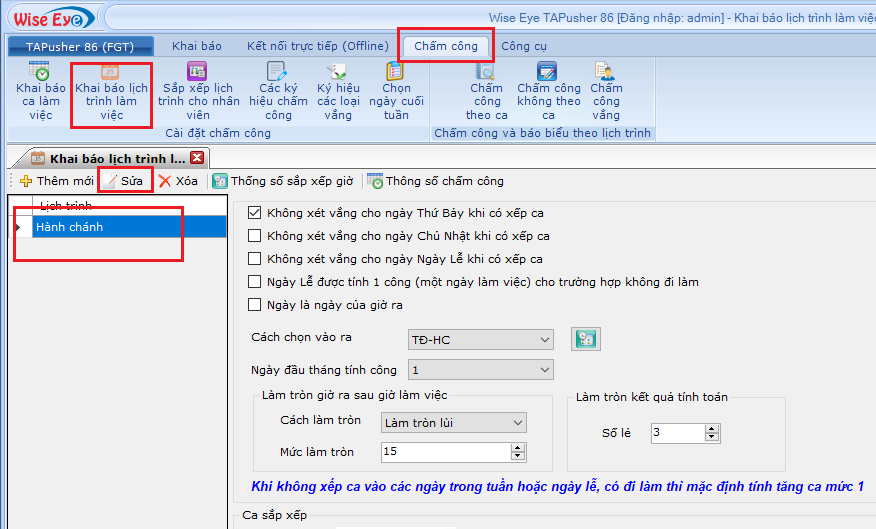Check Ngày là ngày của giờ ra
Screen dimensions: 876x529
click(x=254, y=305)
